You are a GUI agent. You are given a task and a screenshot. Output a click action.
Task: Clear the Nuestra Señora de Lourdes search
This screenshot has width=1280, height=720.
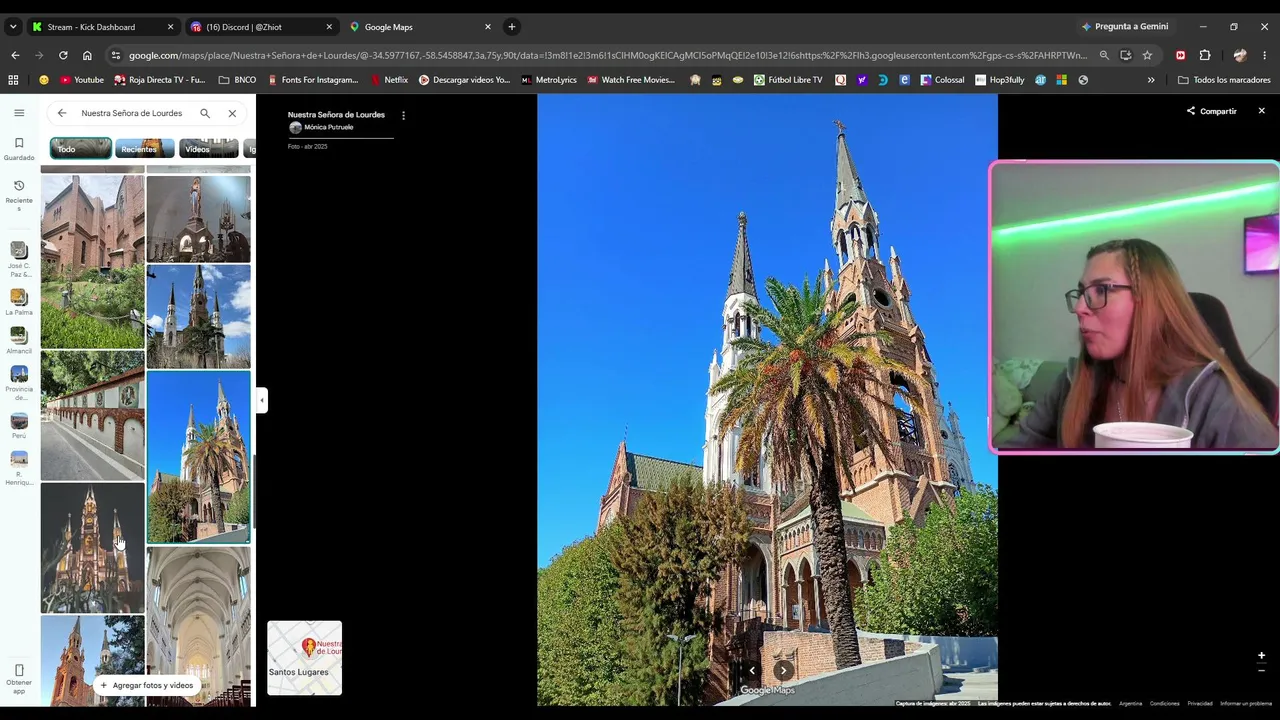click(232, 113)
